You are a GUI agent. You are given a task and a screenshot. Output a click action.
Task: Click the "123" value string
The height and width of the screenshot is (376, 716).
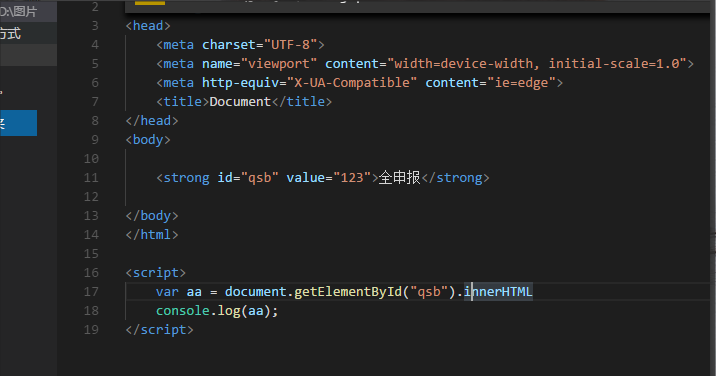(x=352, y=178)
